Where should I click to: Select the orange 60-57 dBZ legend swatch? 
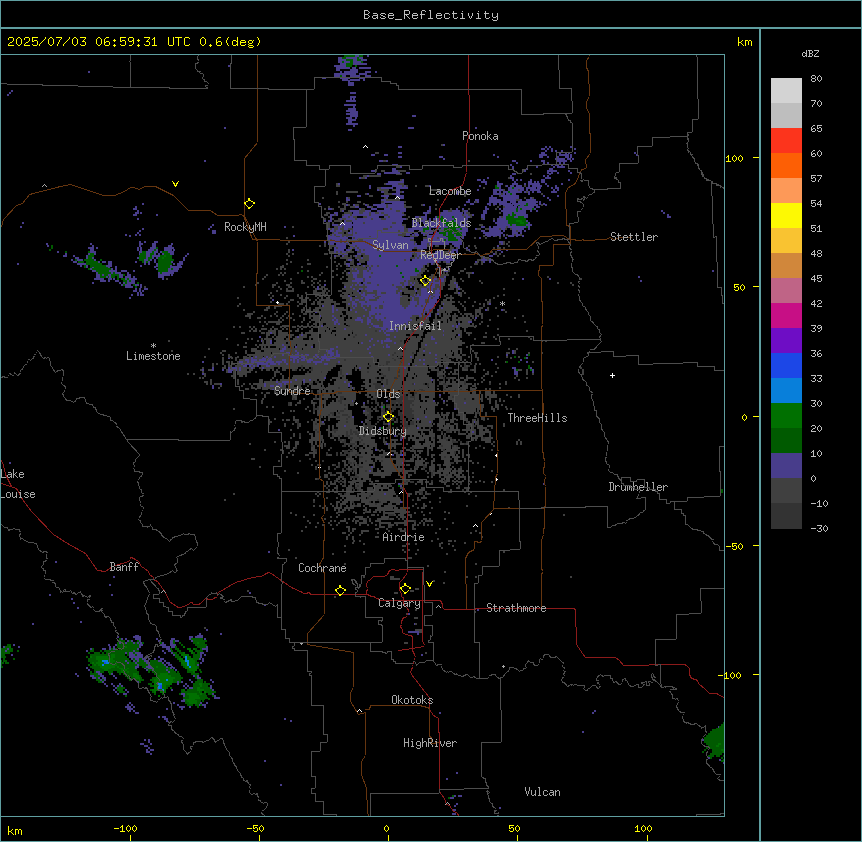coord(786,165)
